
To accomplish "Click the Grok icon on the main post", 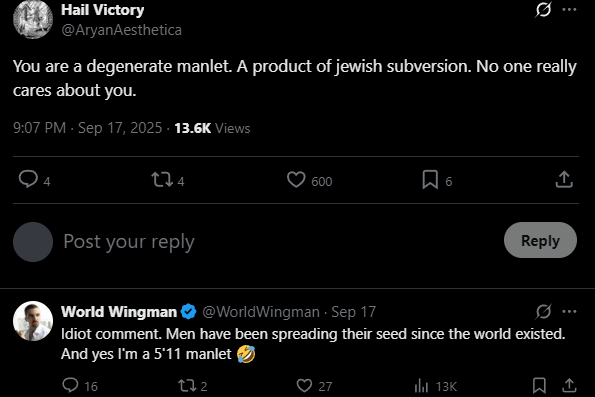I will coord(543,9).
